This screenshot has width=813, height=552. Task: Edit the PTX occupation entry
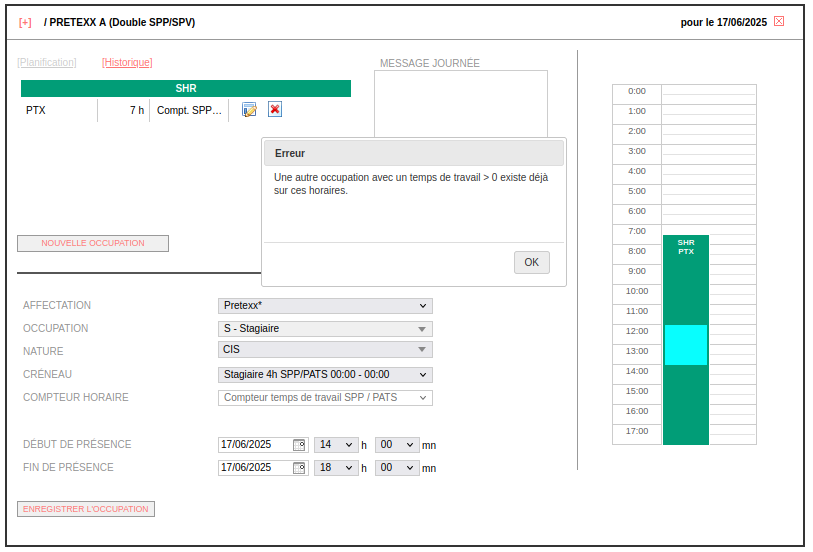[249, 109]
